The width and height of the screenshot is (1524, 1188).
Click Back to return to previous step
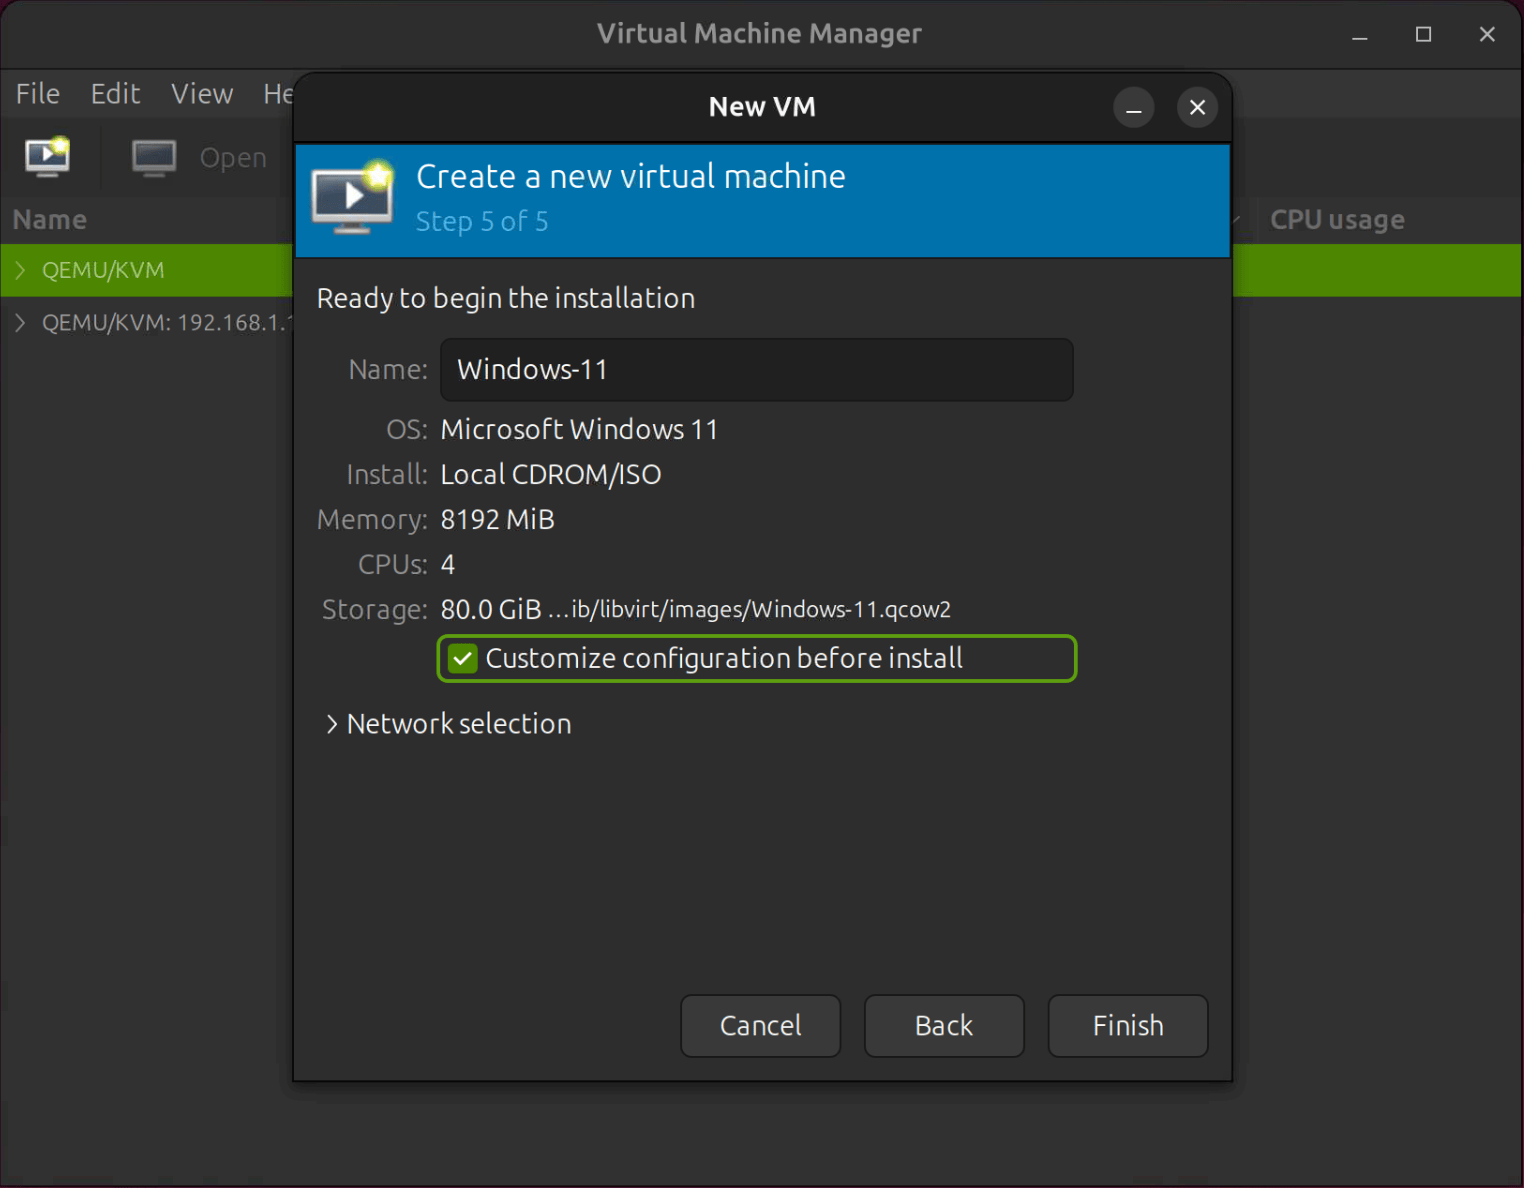[943, 1025]
